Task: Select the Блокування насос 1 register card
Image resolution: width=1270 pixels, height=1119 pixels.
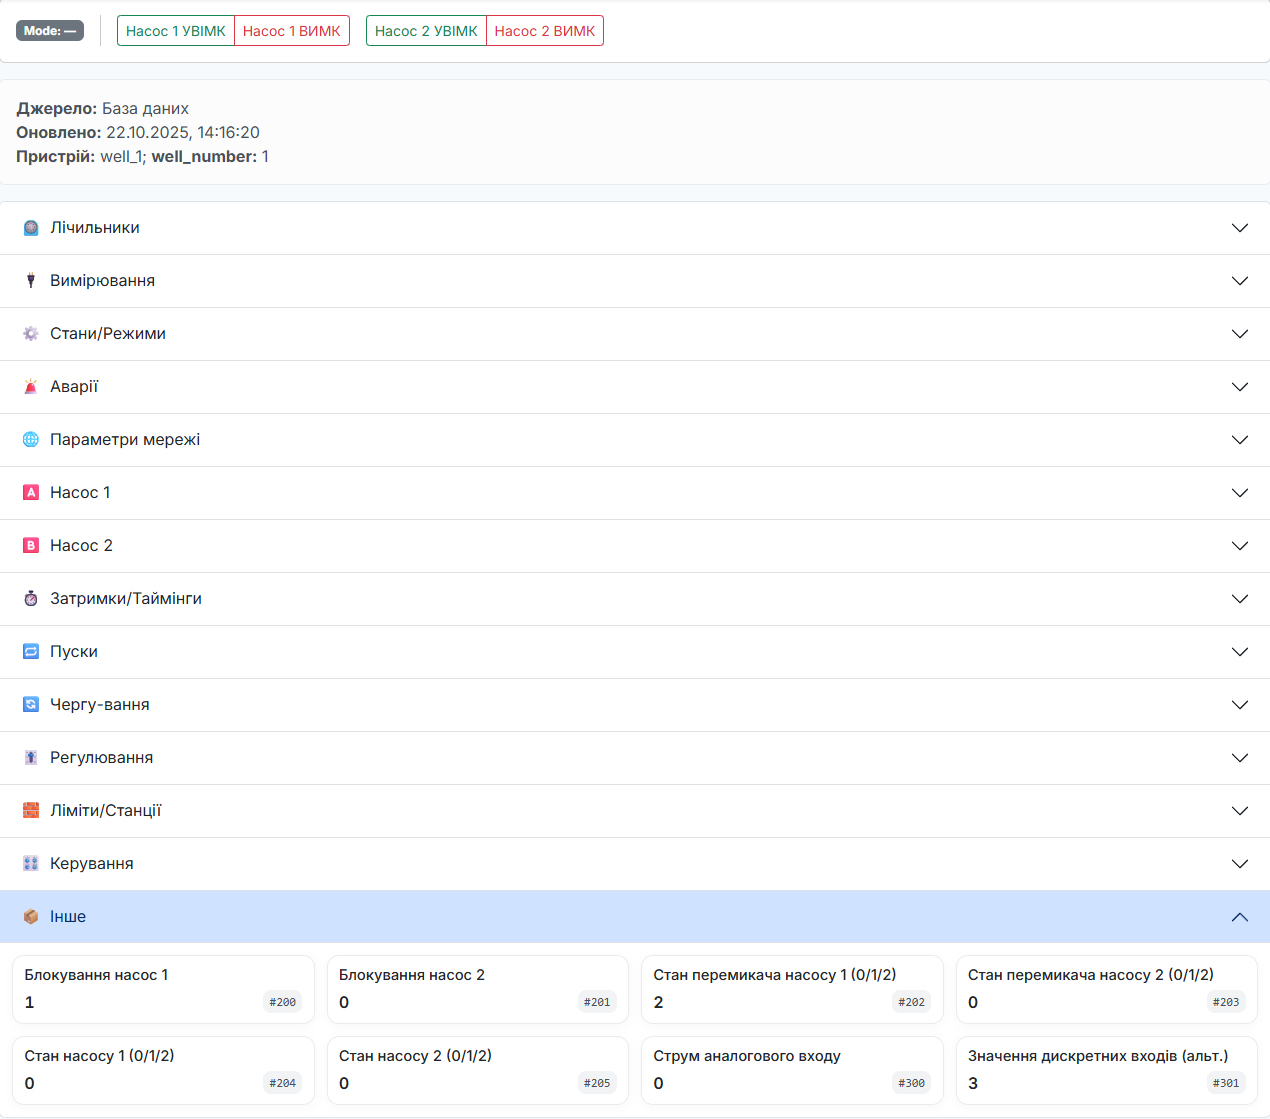Action: 163,989
